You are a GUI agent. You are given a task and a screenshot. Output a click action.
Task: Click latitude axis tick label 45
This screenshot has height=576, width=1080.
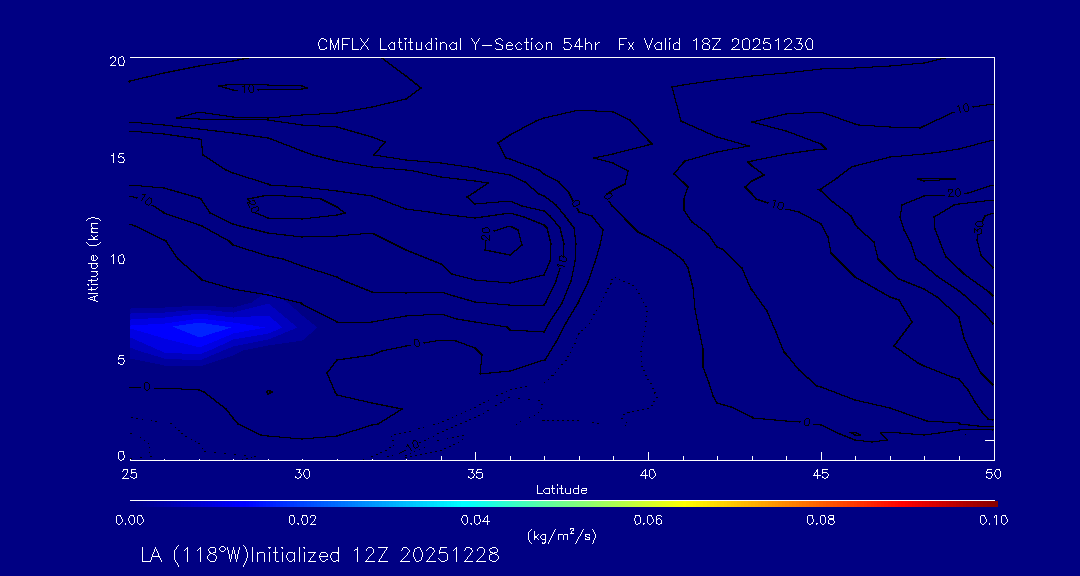click(x=821, y=475)
